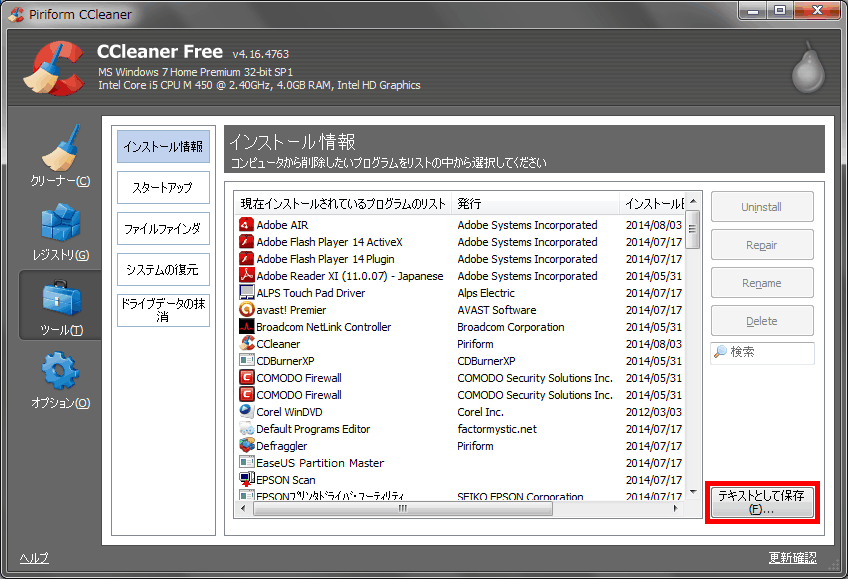Click the vertical scrollbar up arrow

point(693,201)
